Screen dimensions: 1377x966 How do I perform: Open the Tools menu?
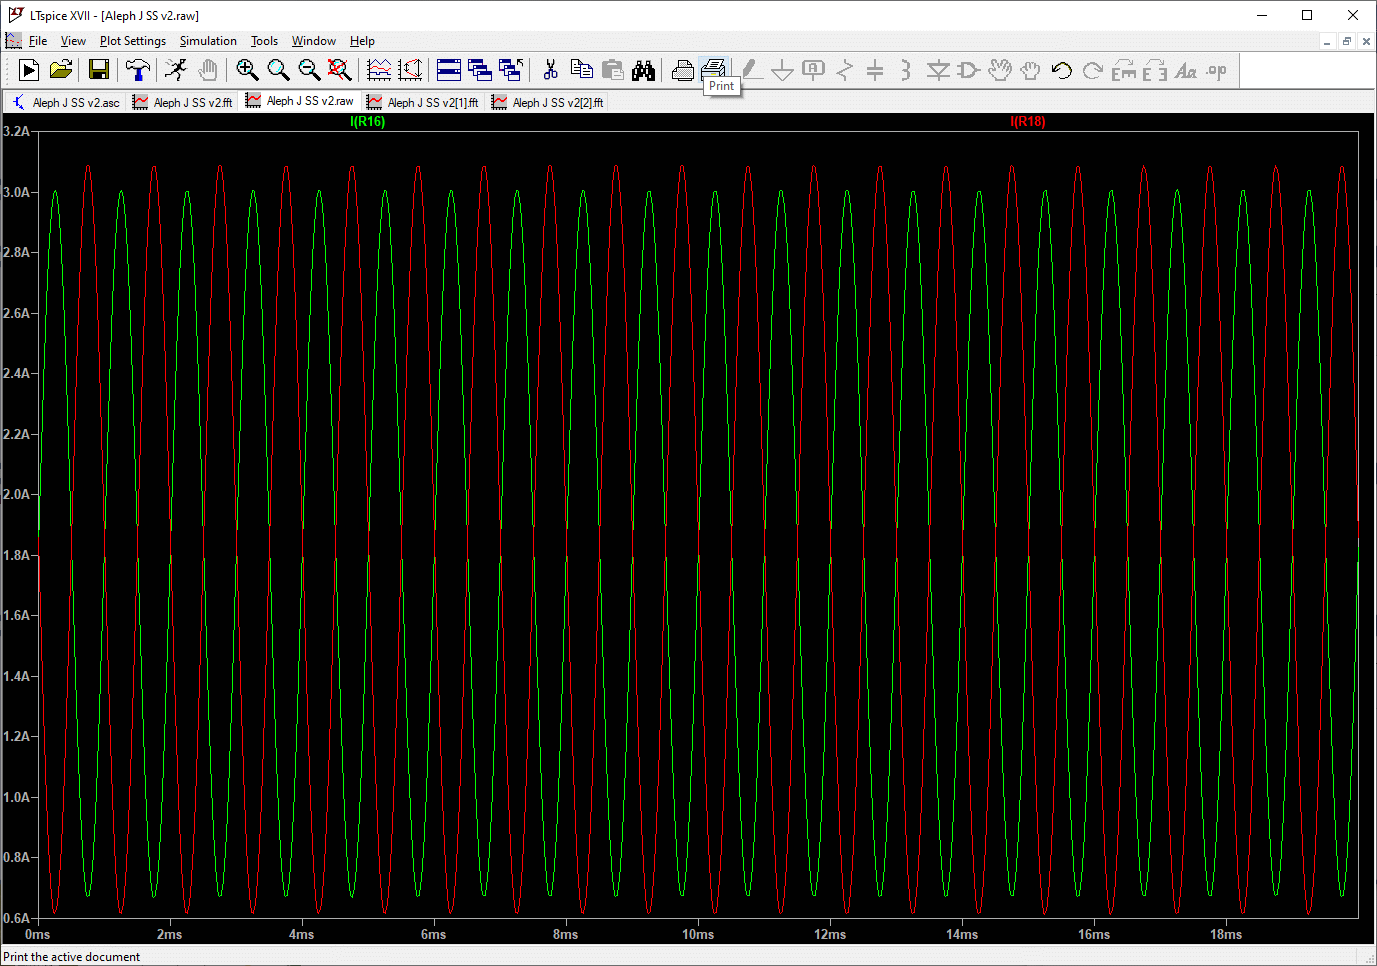264,41
